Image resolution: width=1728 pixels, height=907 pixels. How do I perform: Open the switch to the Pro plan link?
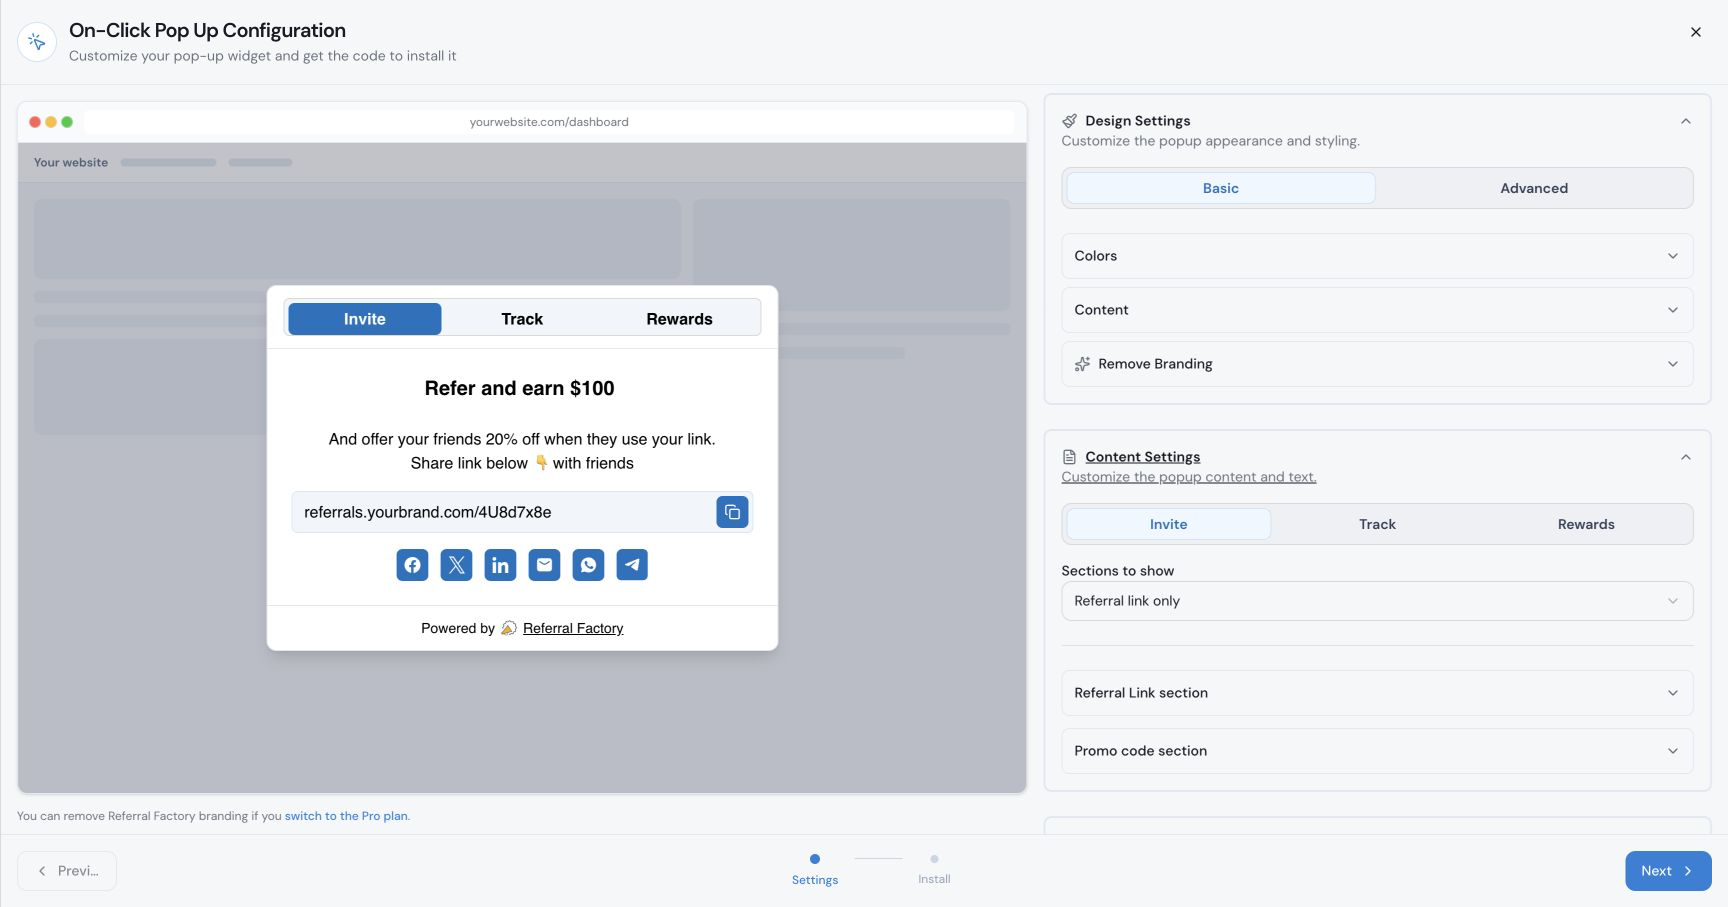[346, 816]
